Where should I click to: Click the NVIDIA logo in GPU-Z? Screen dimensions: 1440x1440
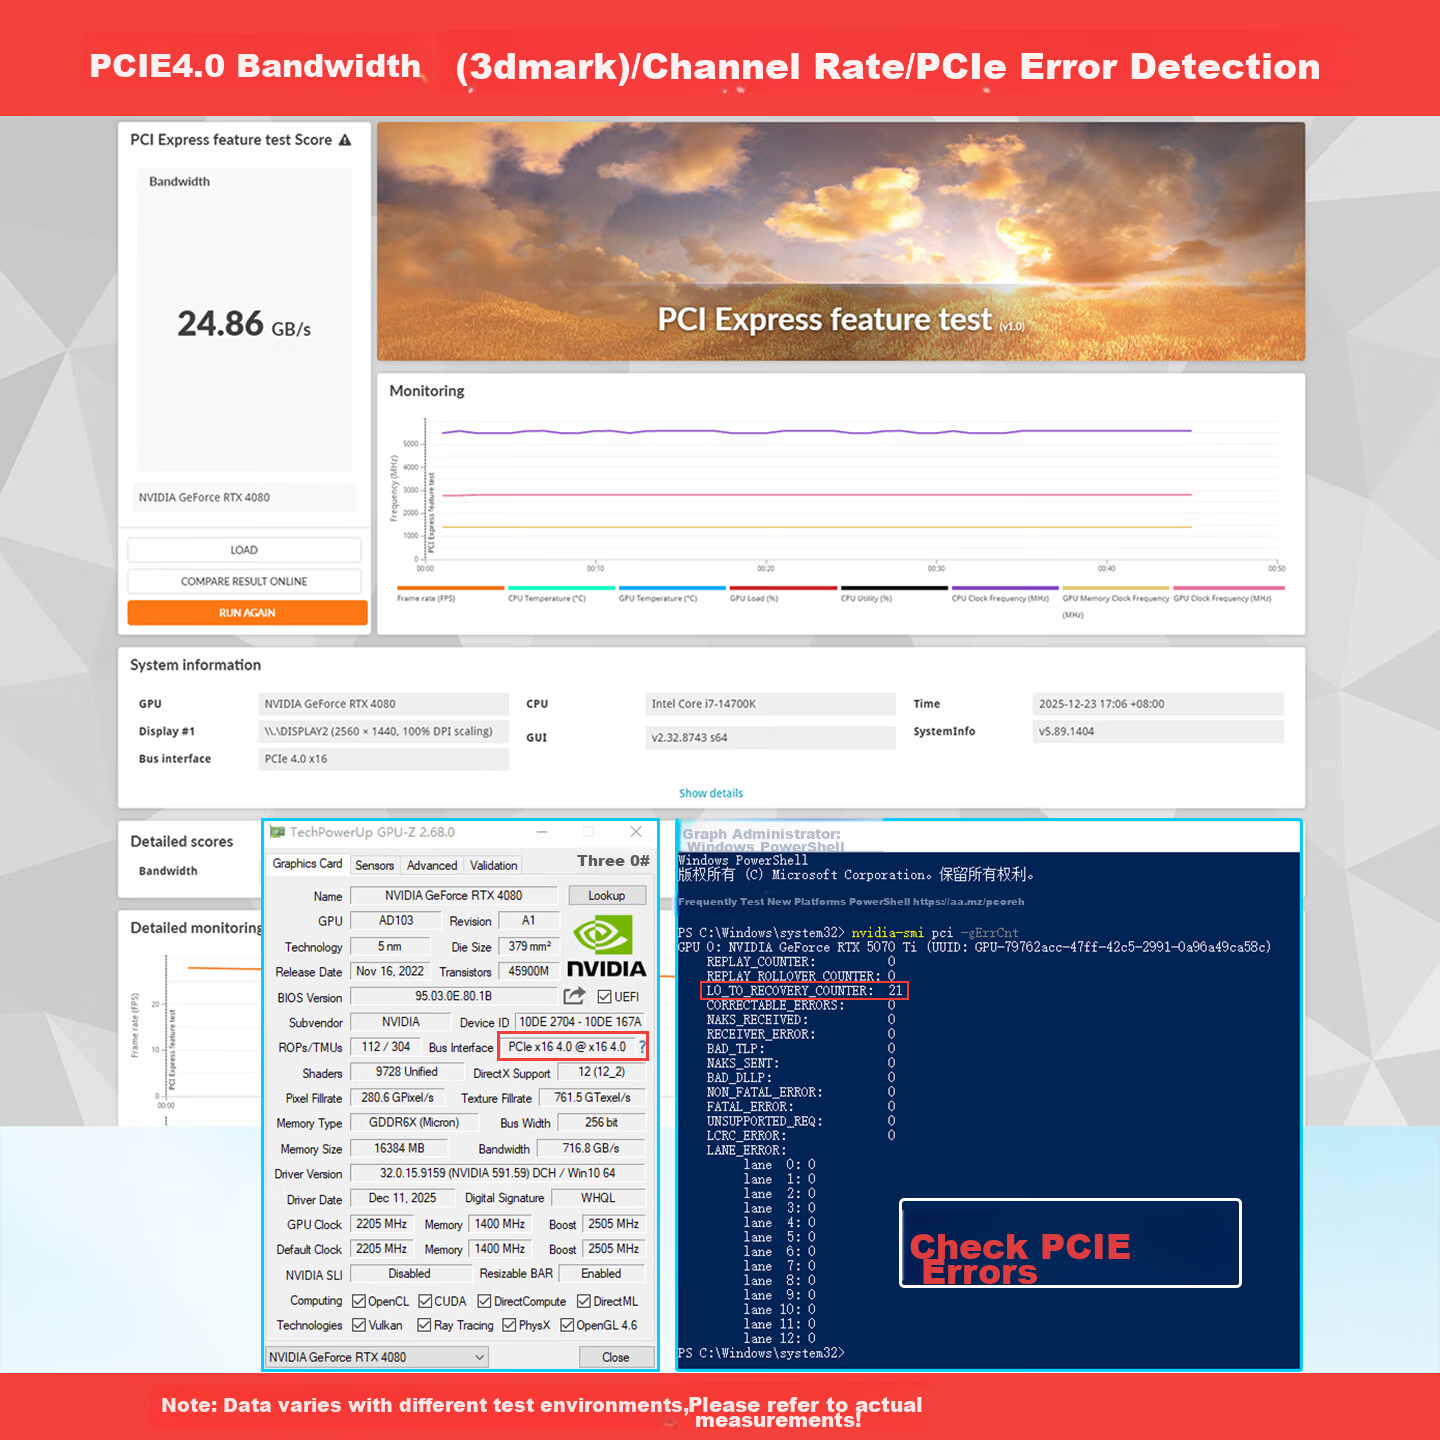(607, 947)
